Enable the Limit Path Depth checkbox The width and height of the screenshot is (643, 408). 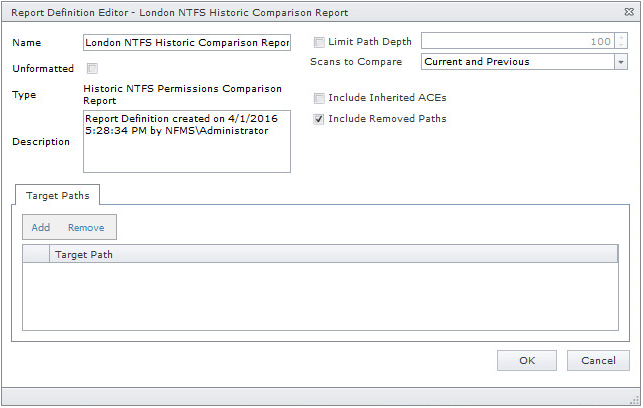click(319, 42)
